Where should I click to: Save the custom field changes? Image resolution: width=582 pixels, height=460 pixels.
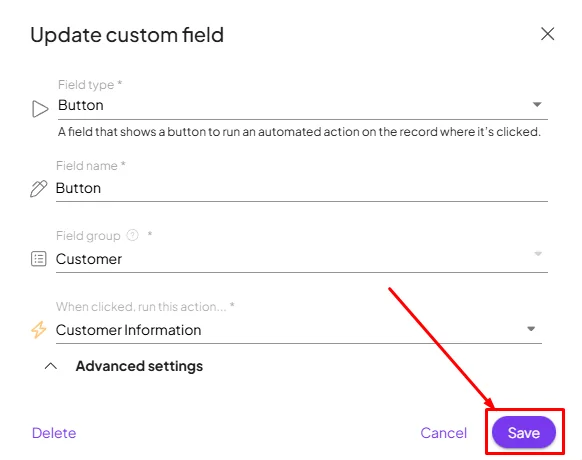[x=524, y=433]
